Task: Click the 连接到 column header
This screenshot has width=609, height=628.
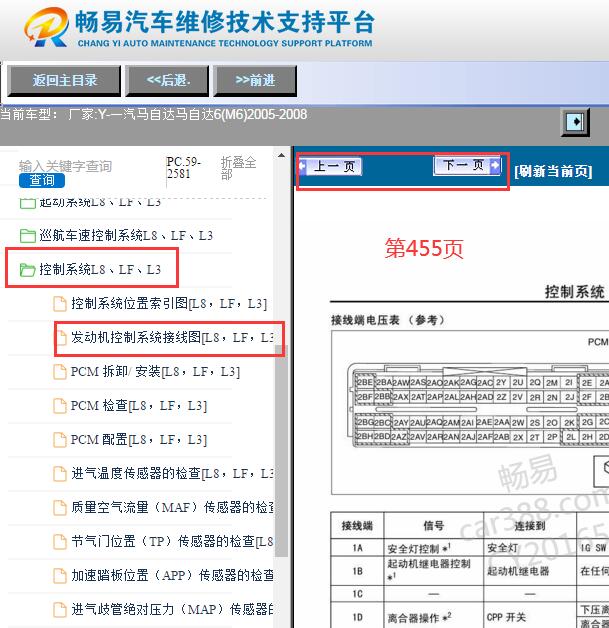Action: pyautogui.click(x=530, y=525)
